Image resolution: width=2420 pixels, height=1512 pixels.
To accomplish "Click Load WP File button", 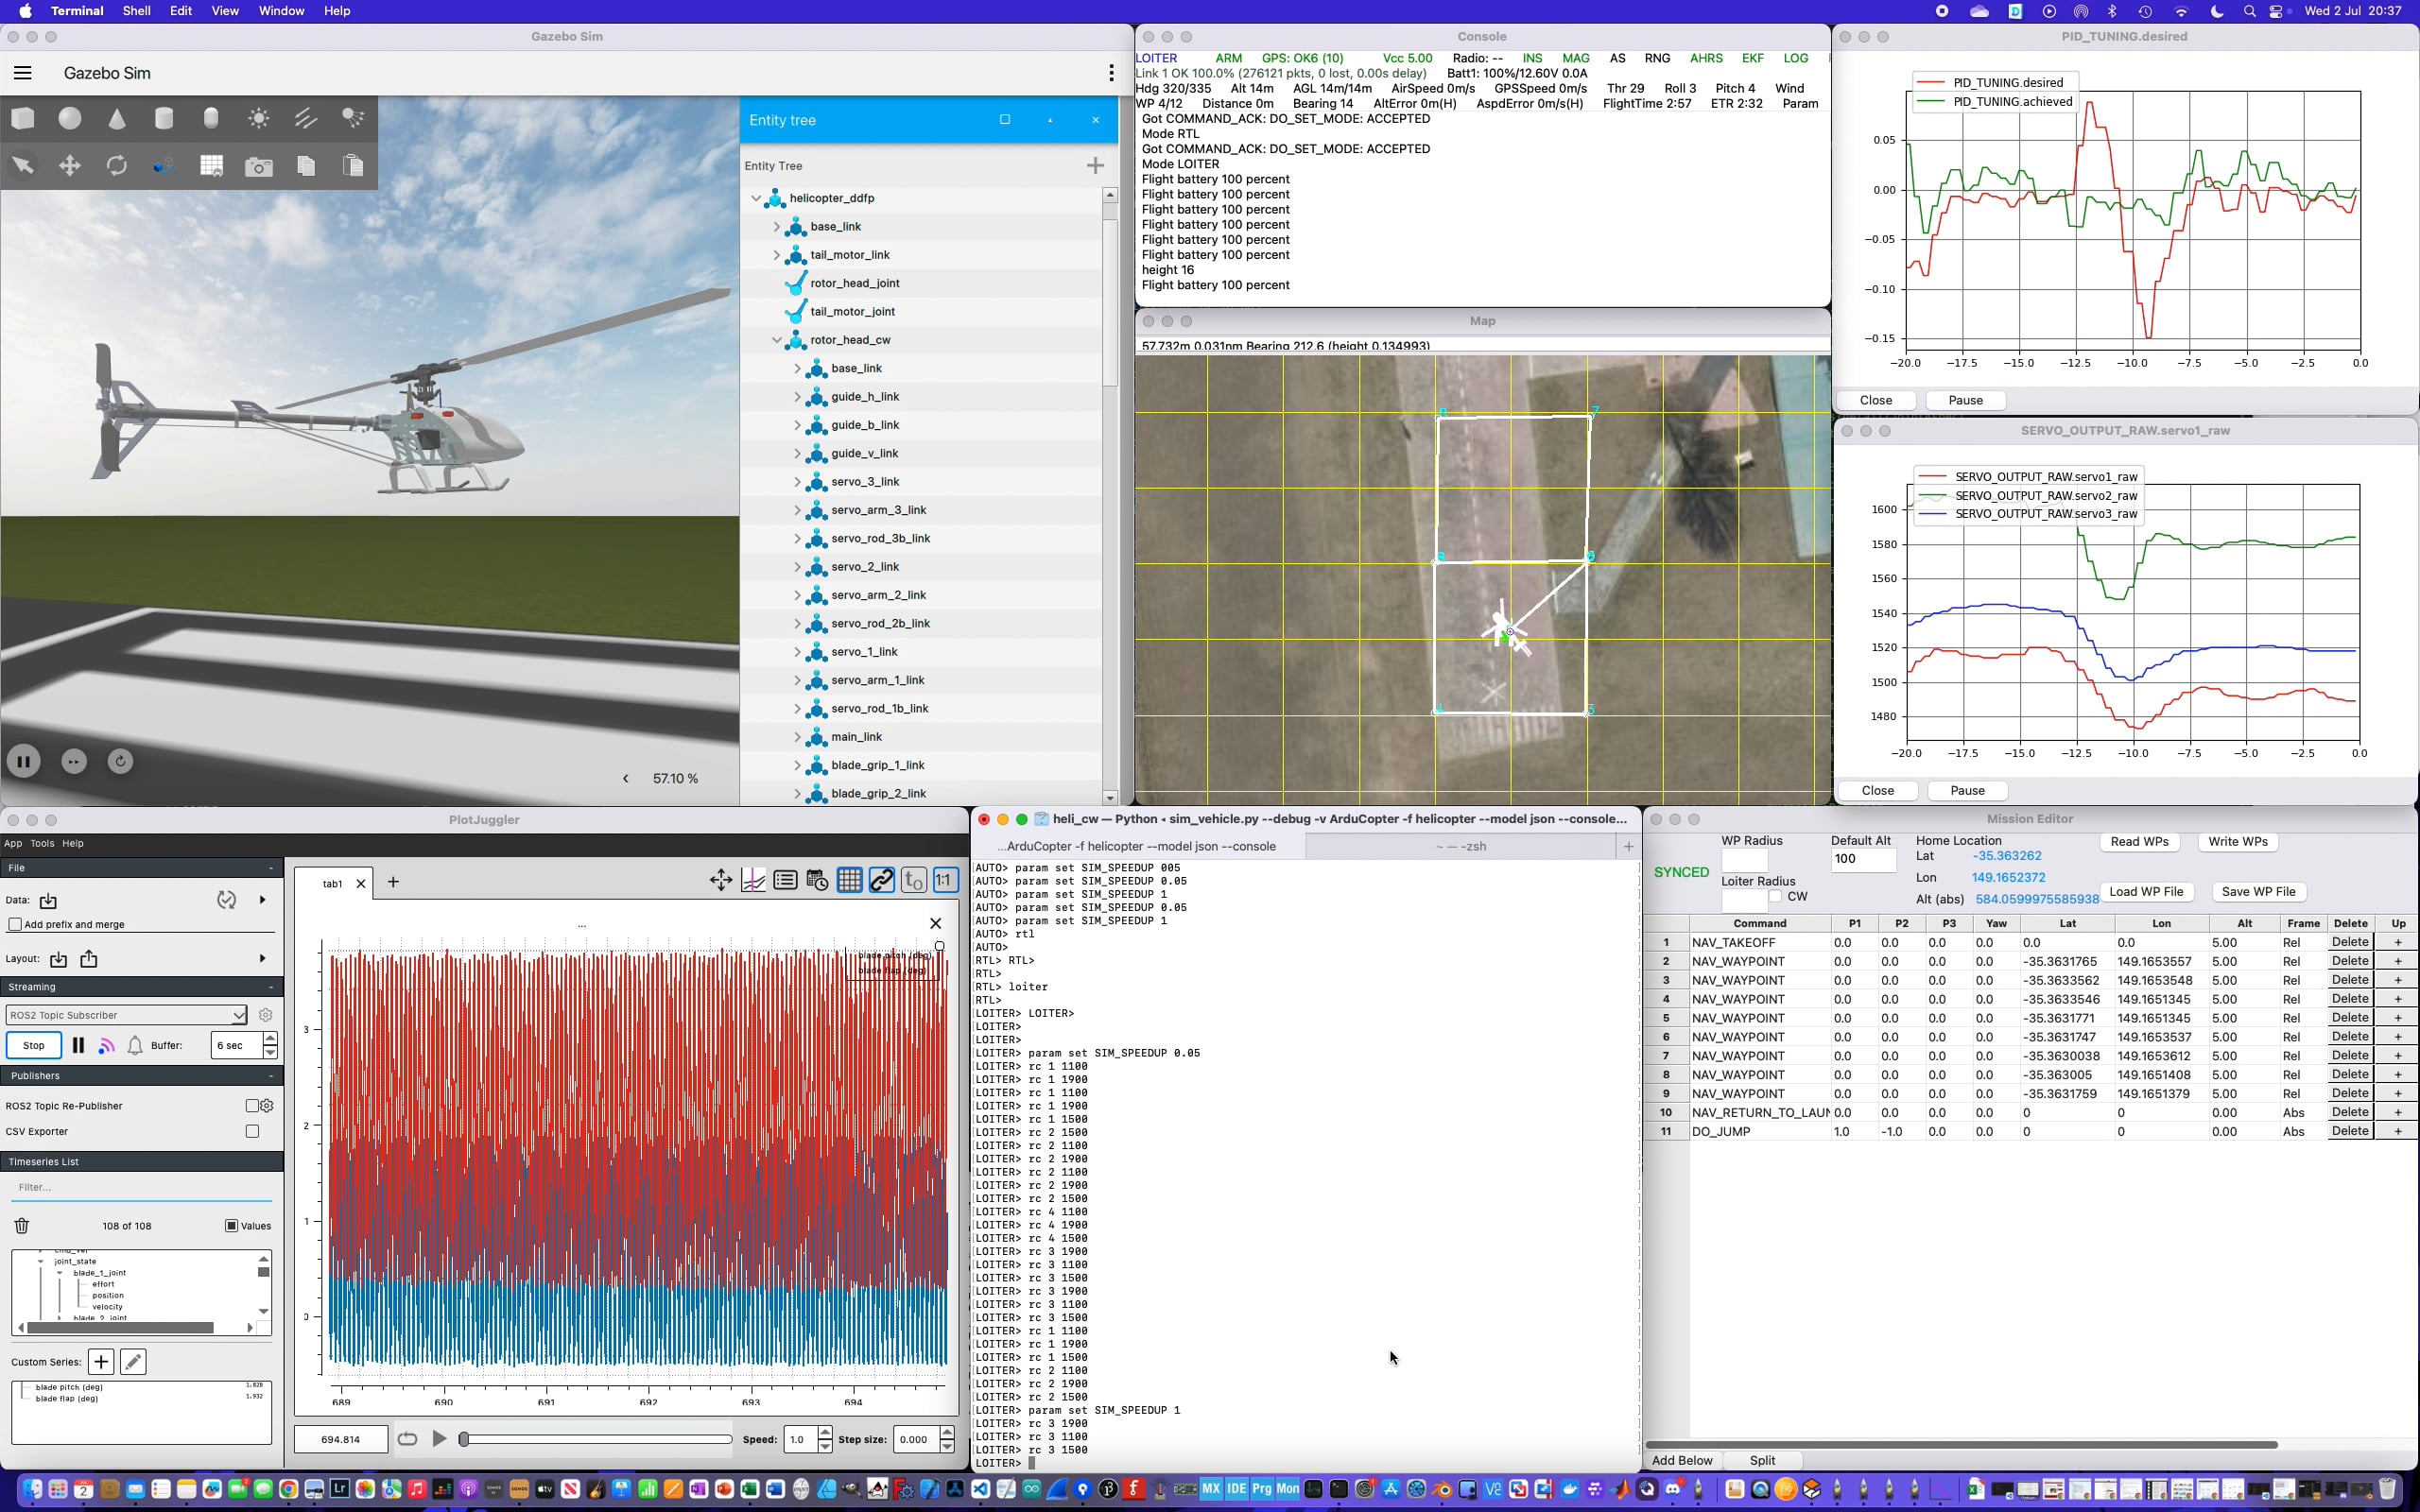I will pos(2146,892).
